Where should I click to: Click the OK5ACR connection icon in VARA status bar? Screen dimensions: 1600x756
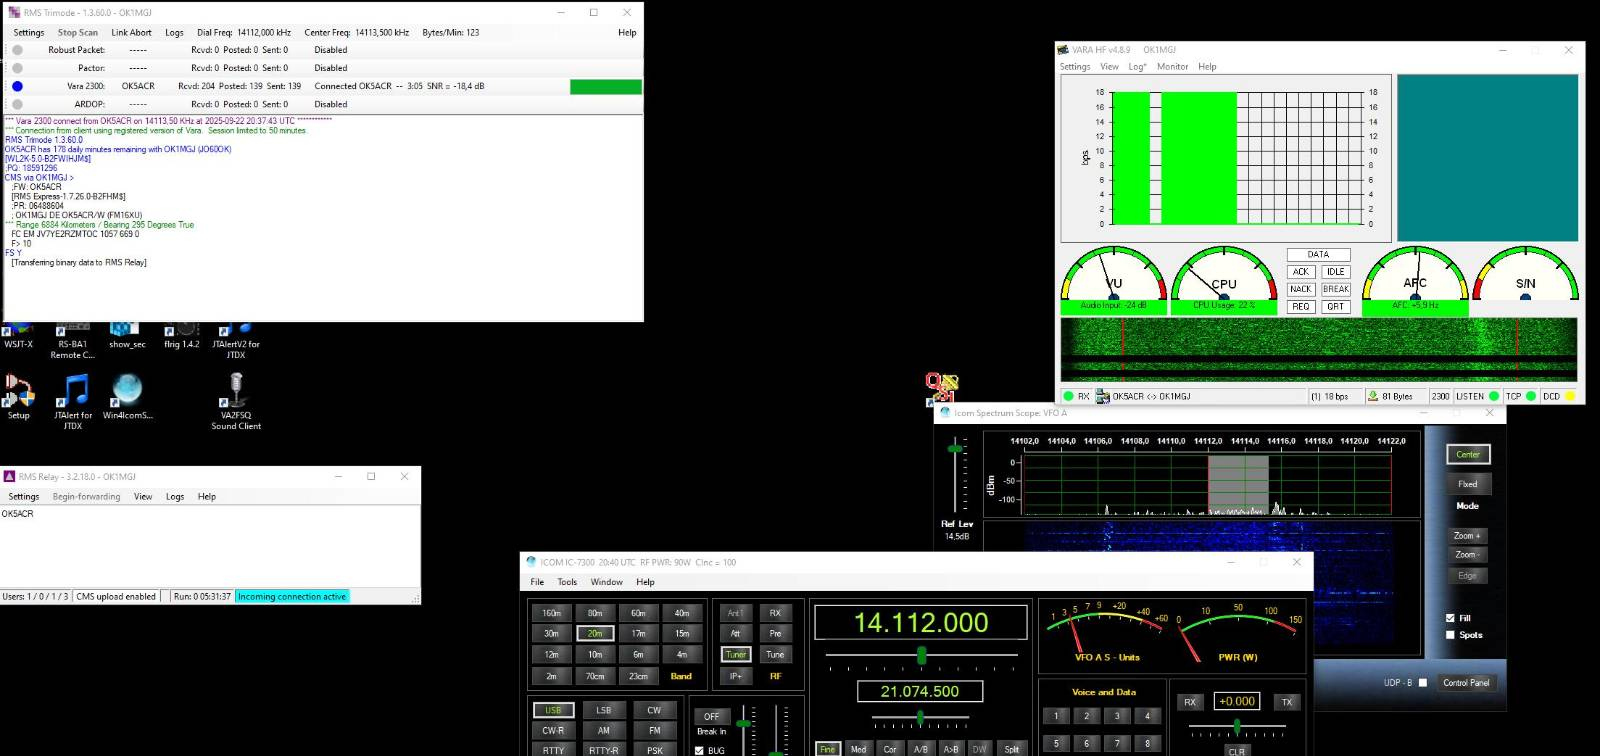tap(1103, 397)
